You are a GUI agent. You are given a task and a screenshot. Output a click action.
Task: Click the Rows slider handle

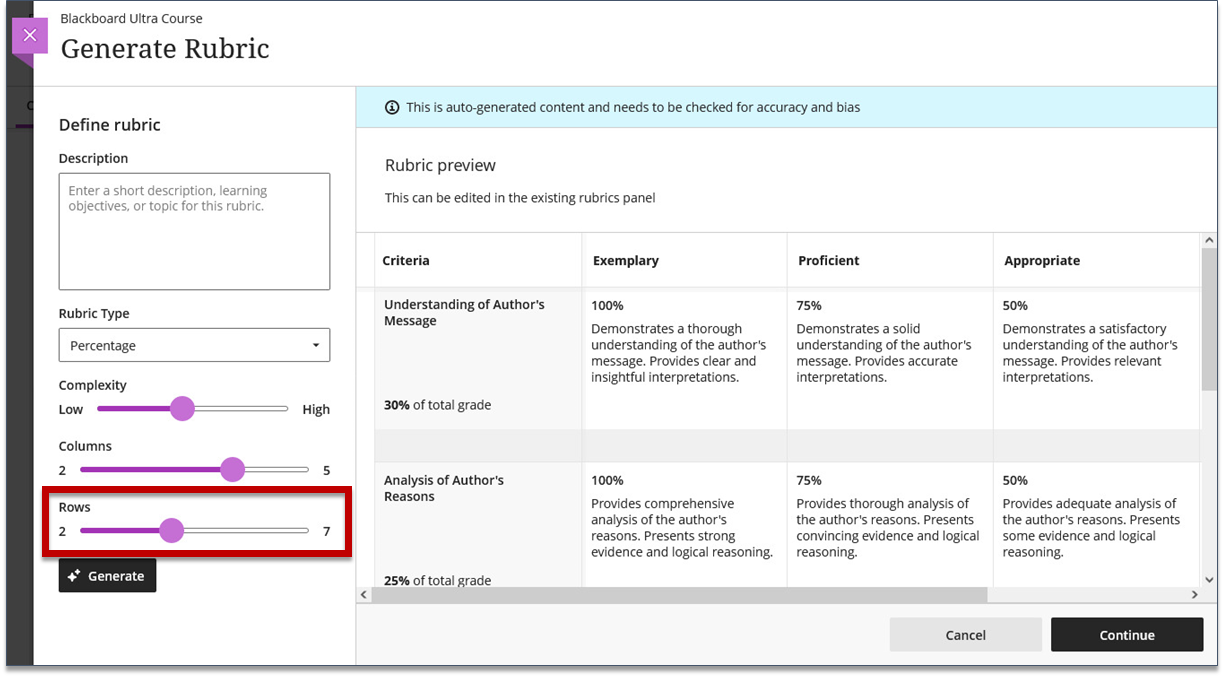point(172,530)
